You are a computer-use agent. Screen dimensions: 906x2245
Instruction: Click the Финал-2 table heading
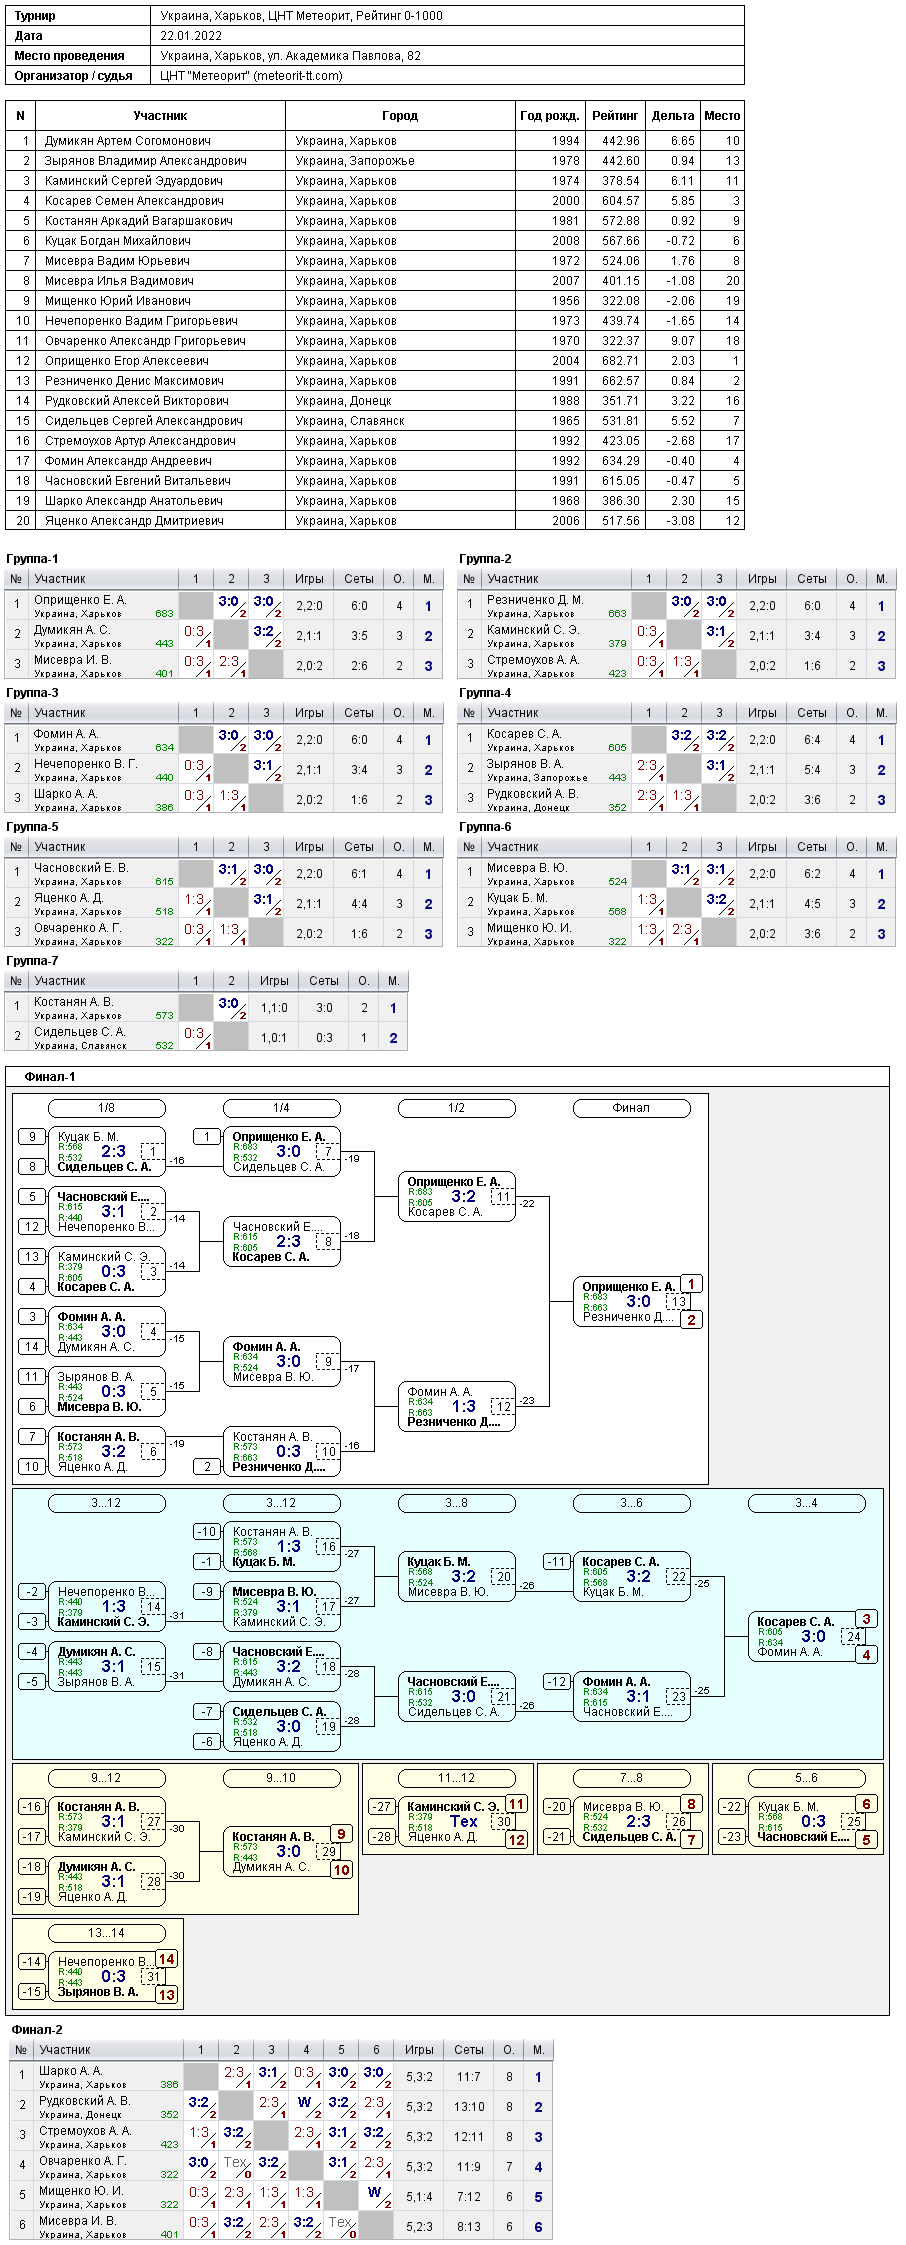(37, 2030)
